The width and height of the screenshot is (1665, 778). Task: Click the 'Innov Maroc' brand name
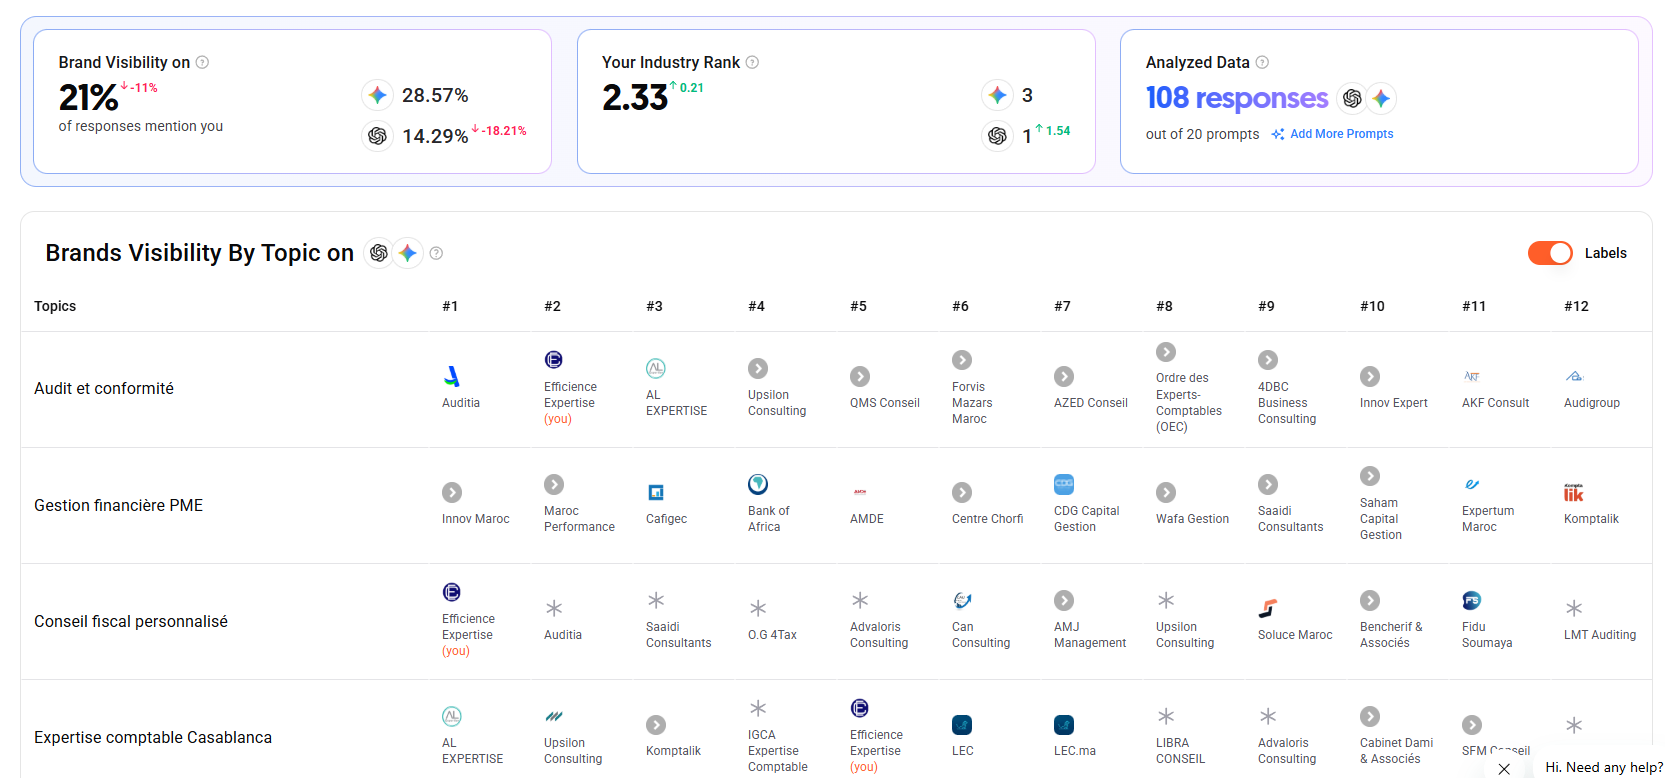point(476,519)
